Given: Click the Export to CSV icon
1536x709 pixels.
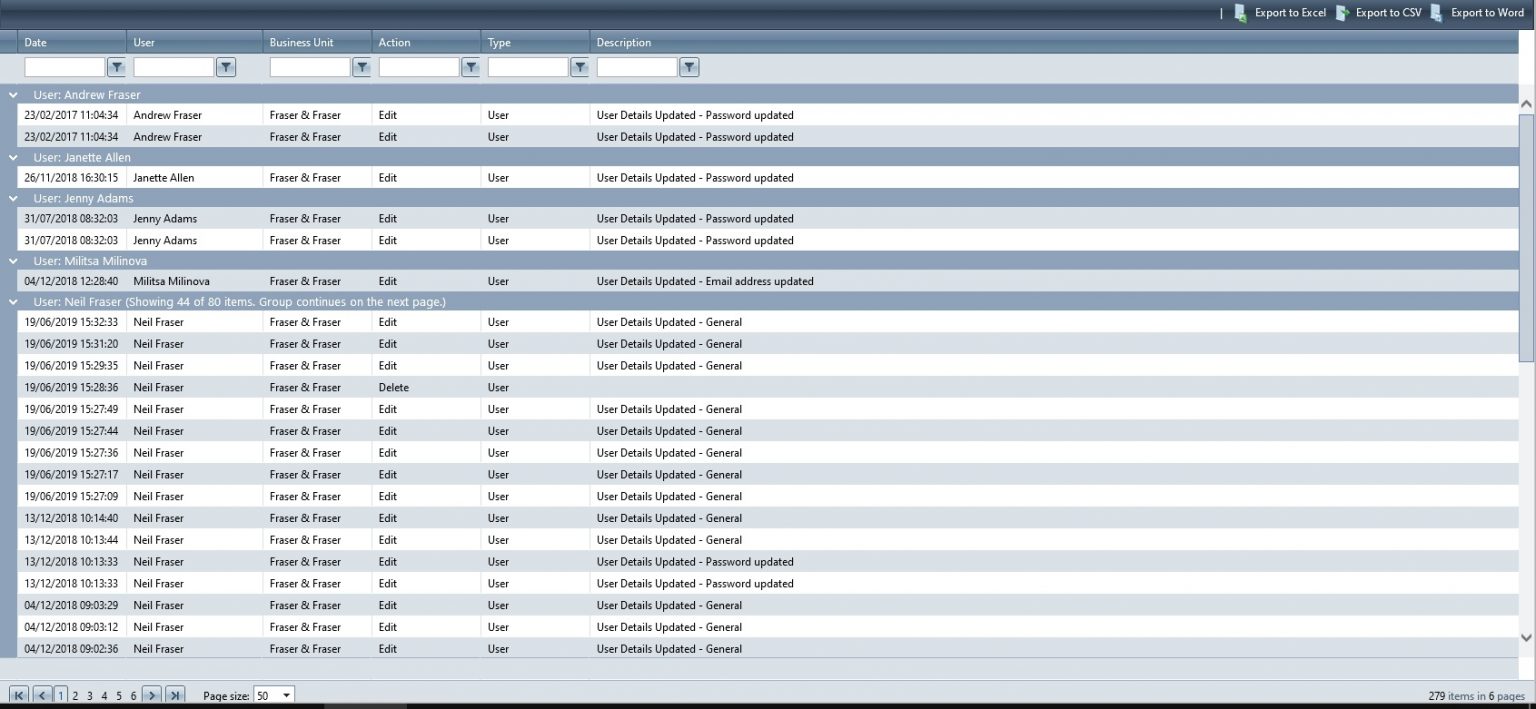Looking at the screenshot, I should [x=1342, y=13].
